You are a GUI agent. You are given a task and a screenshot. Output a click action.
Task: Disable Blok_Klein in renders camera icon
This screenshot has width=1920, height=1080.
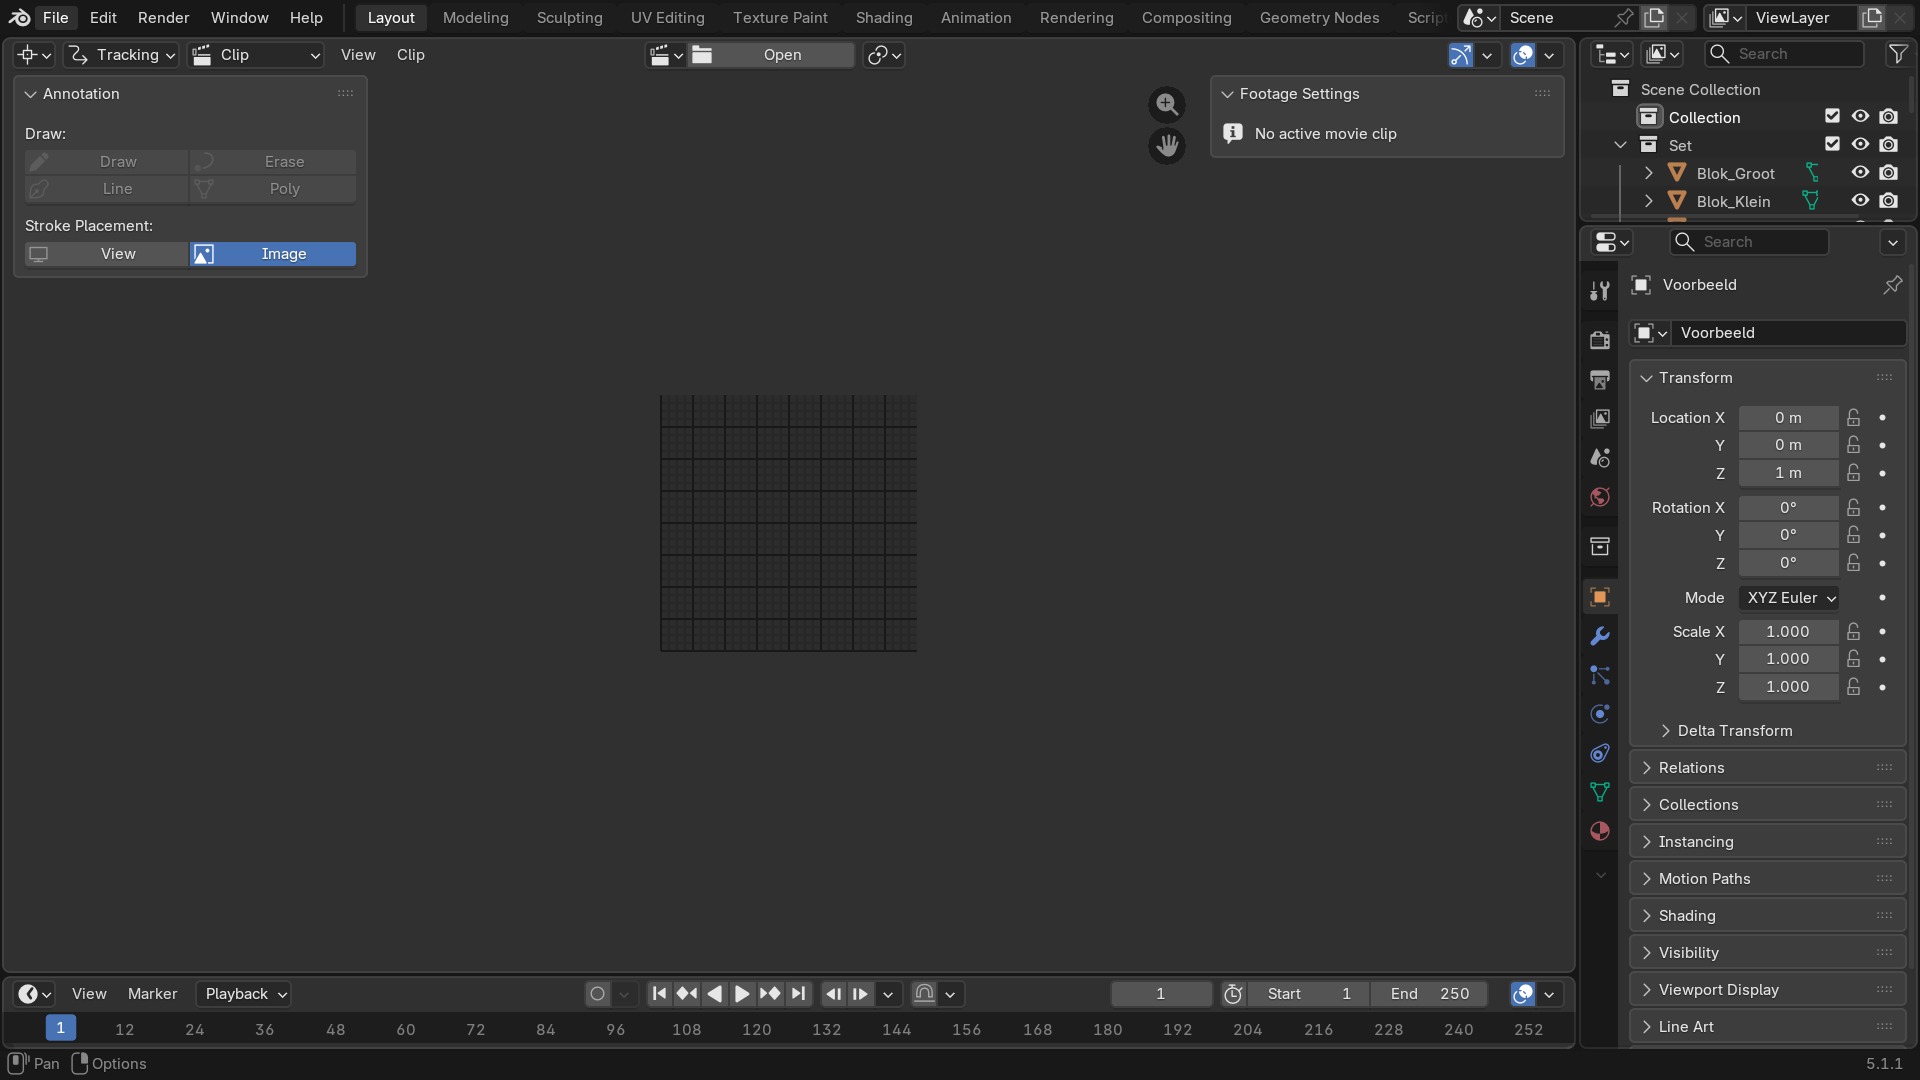pos(1888,201)
